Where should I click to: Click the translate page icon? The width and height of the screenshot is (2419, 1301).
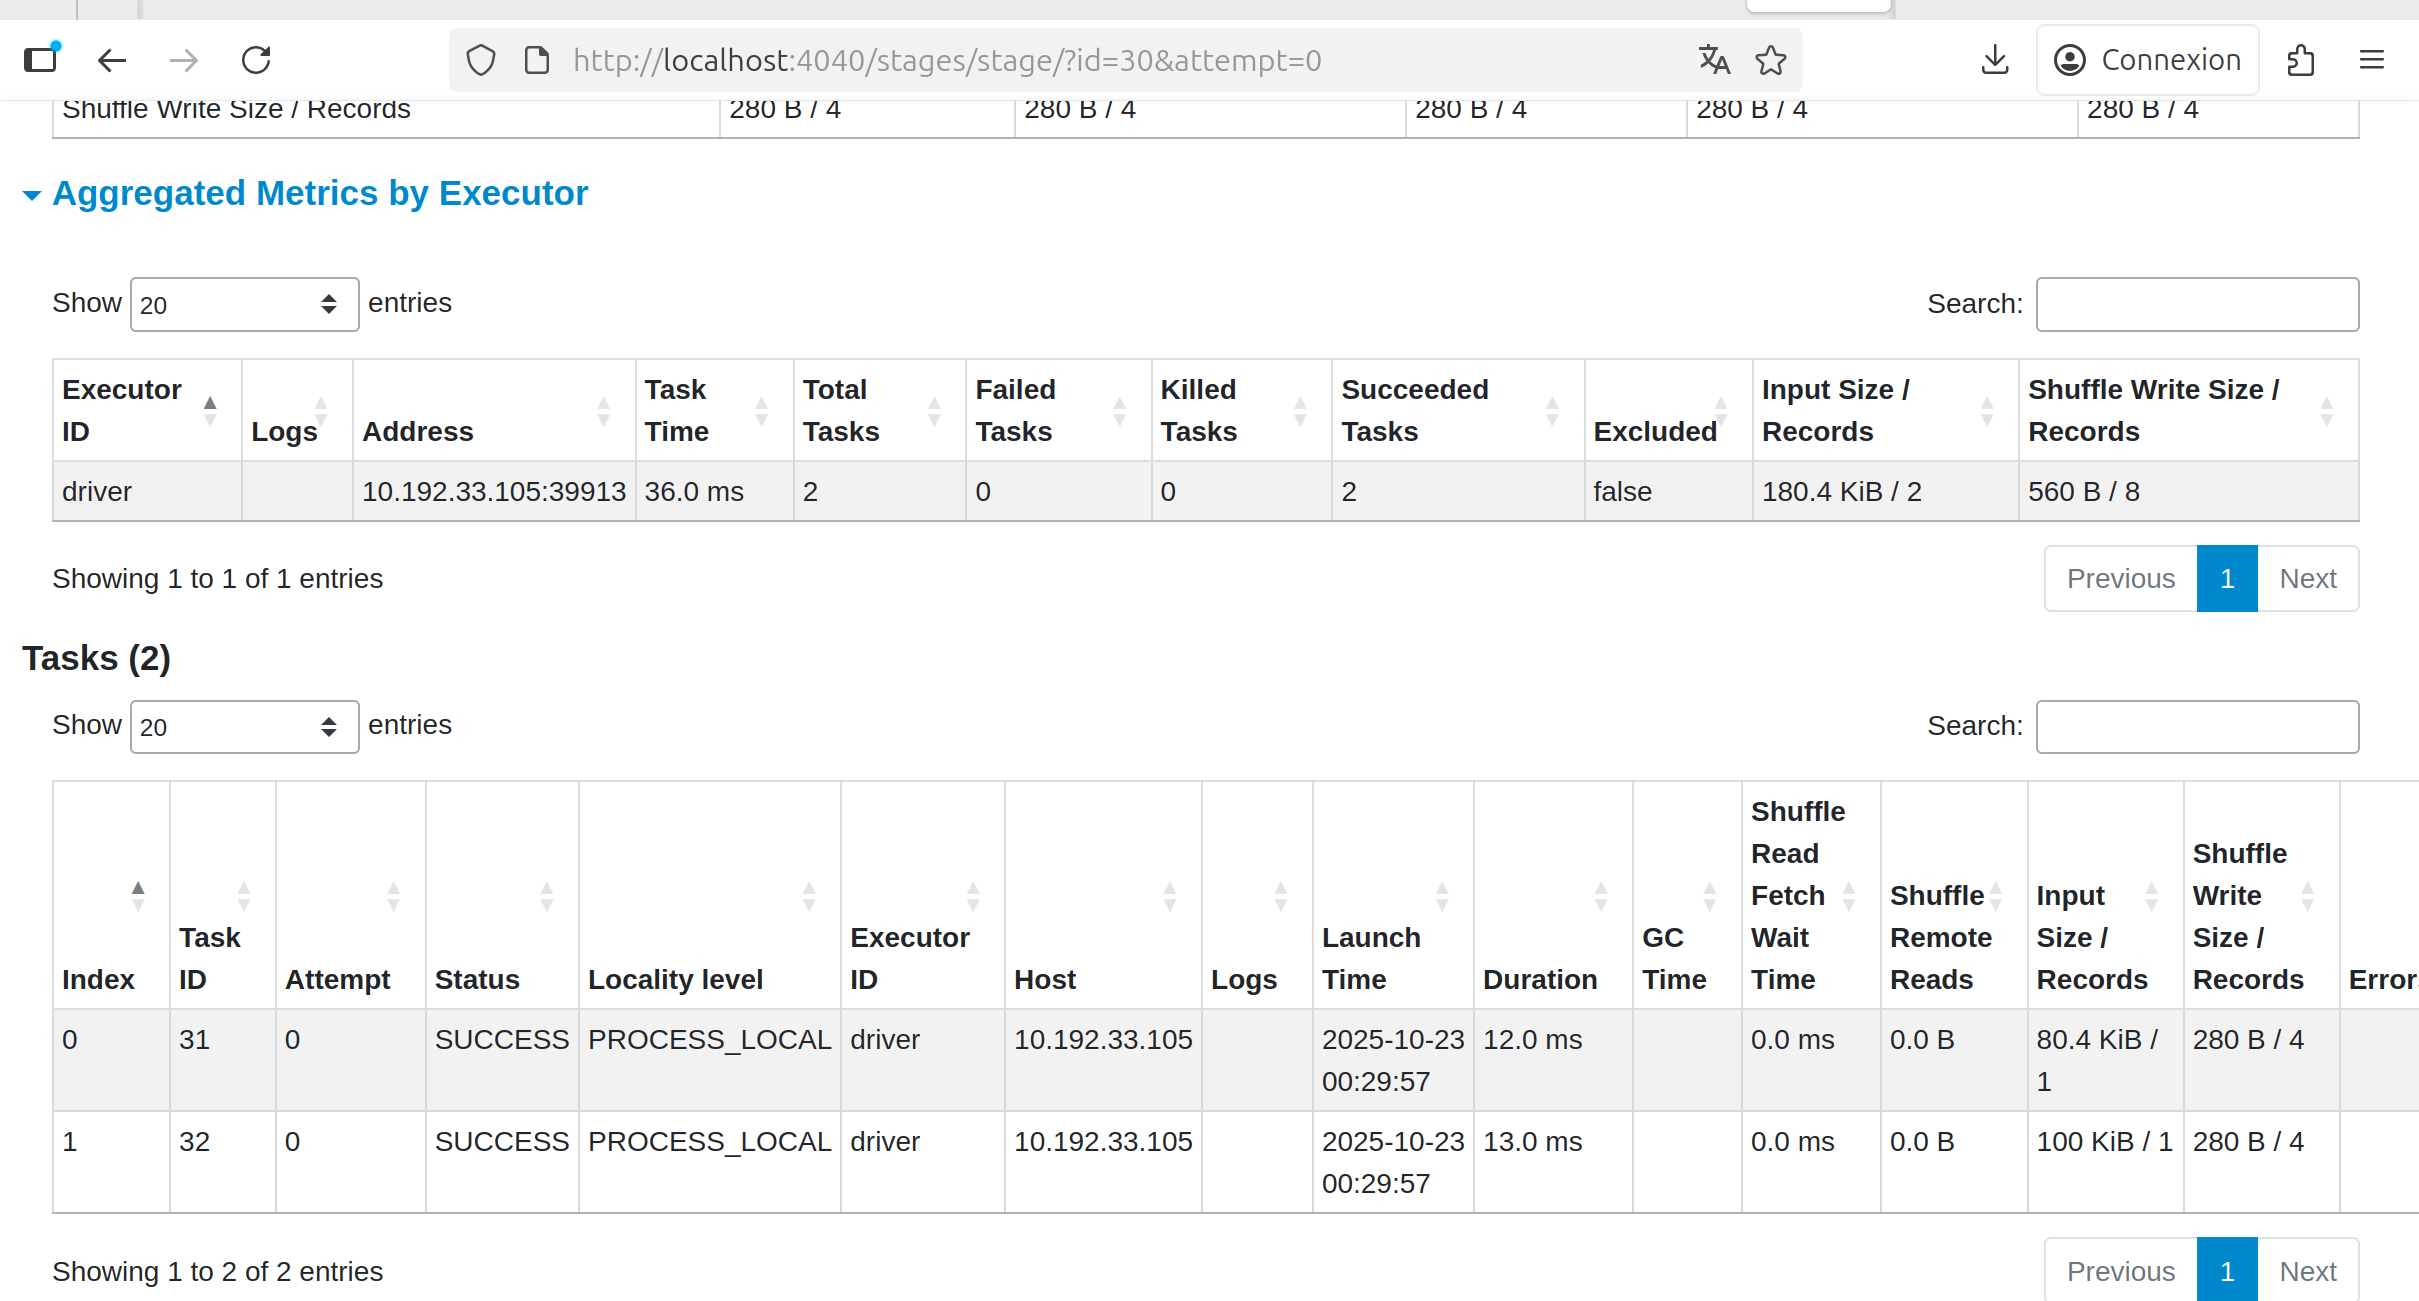point(1714,60)
